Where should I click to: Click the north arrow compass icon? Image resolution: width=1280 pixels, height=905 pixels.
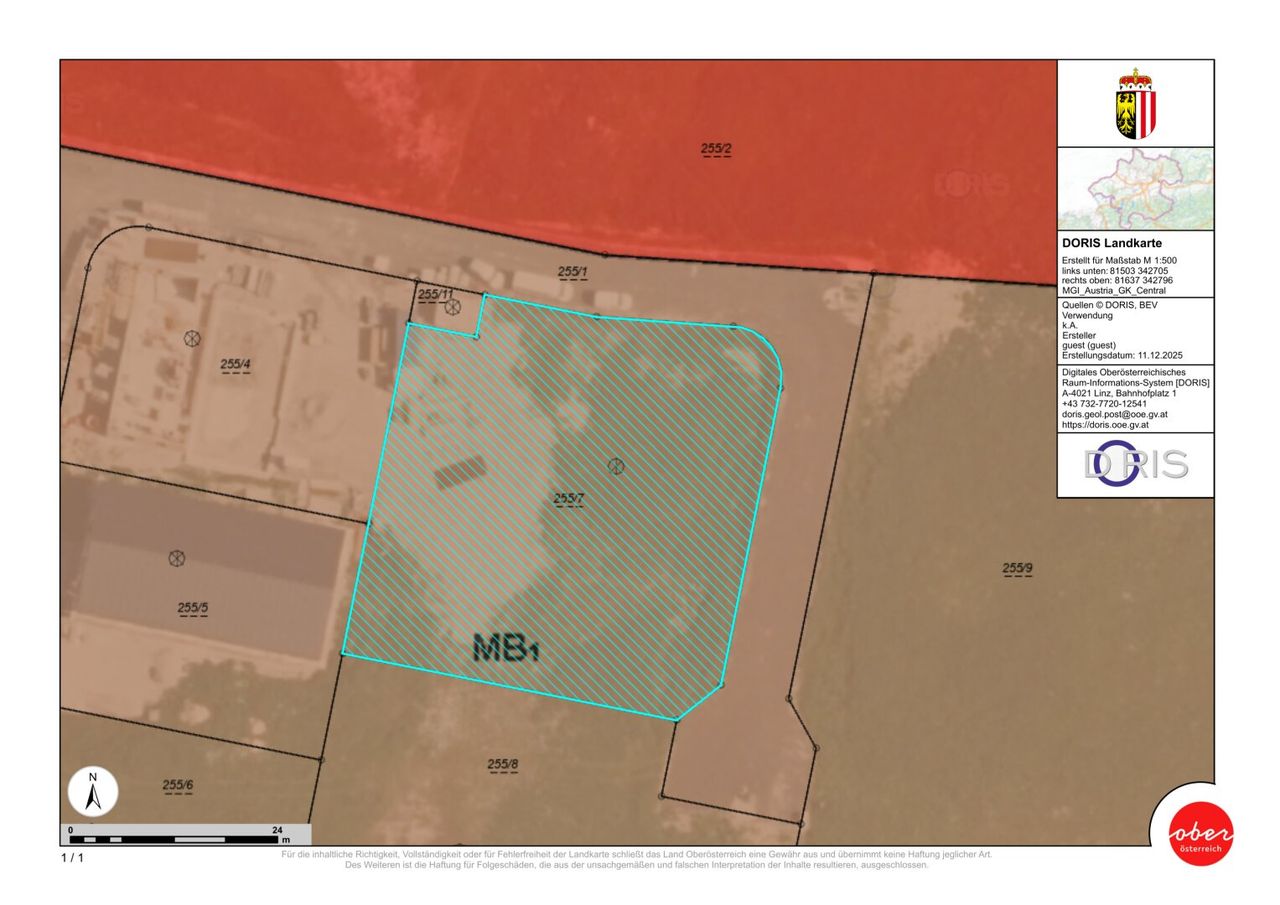click(93, 793)
